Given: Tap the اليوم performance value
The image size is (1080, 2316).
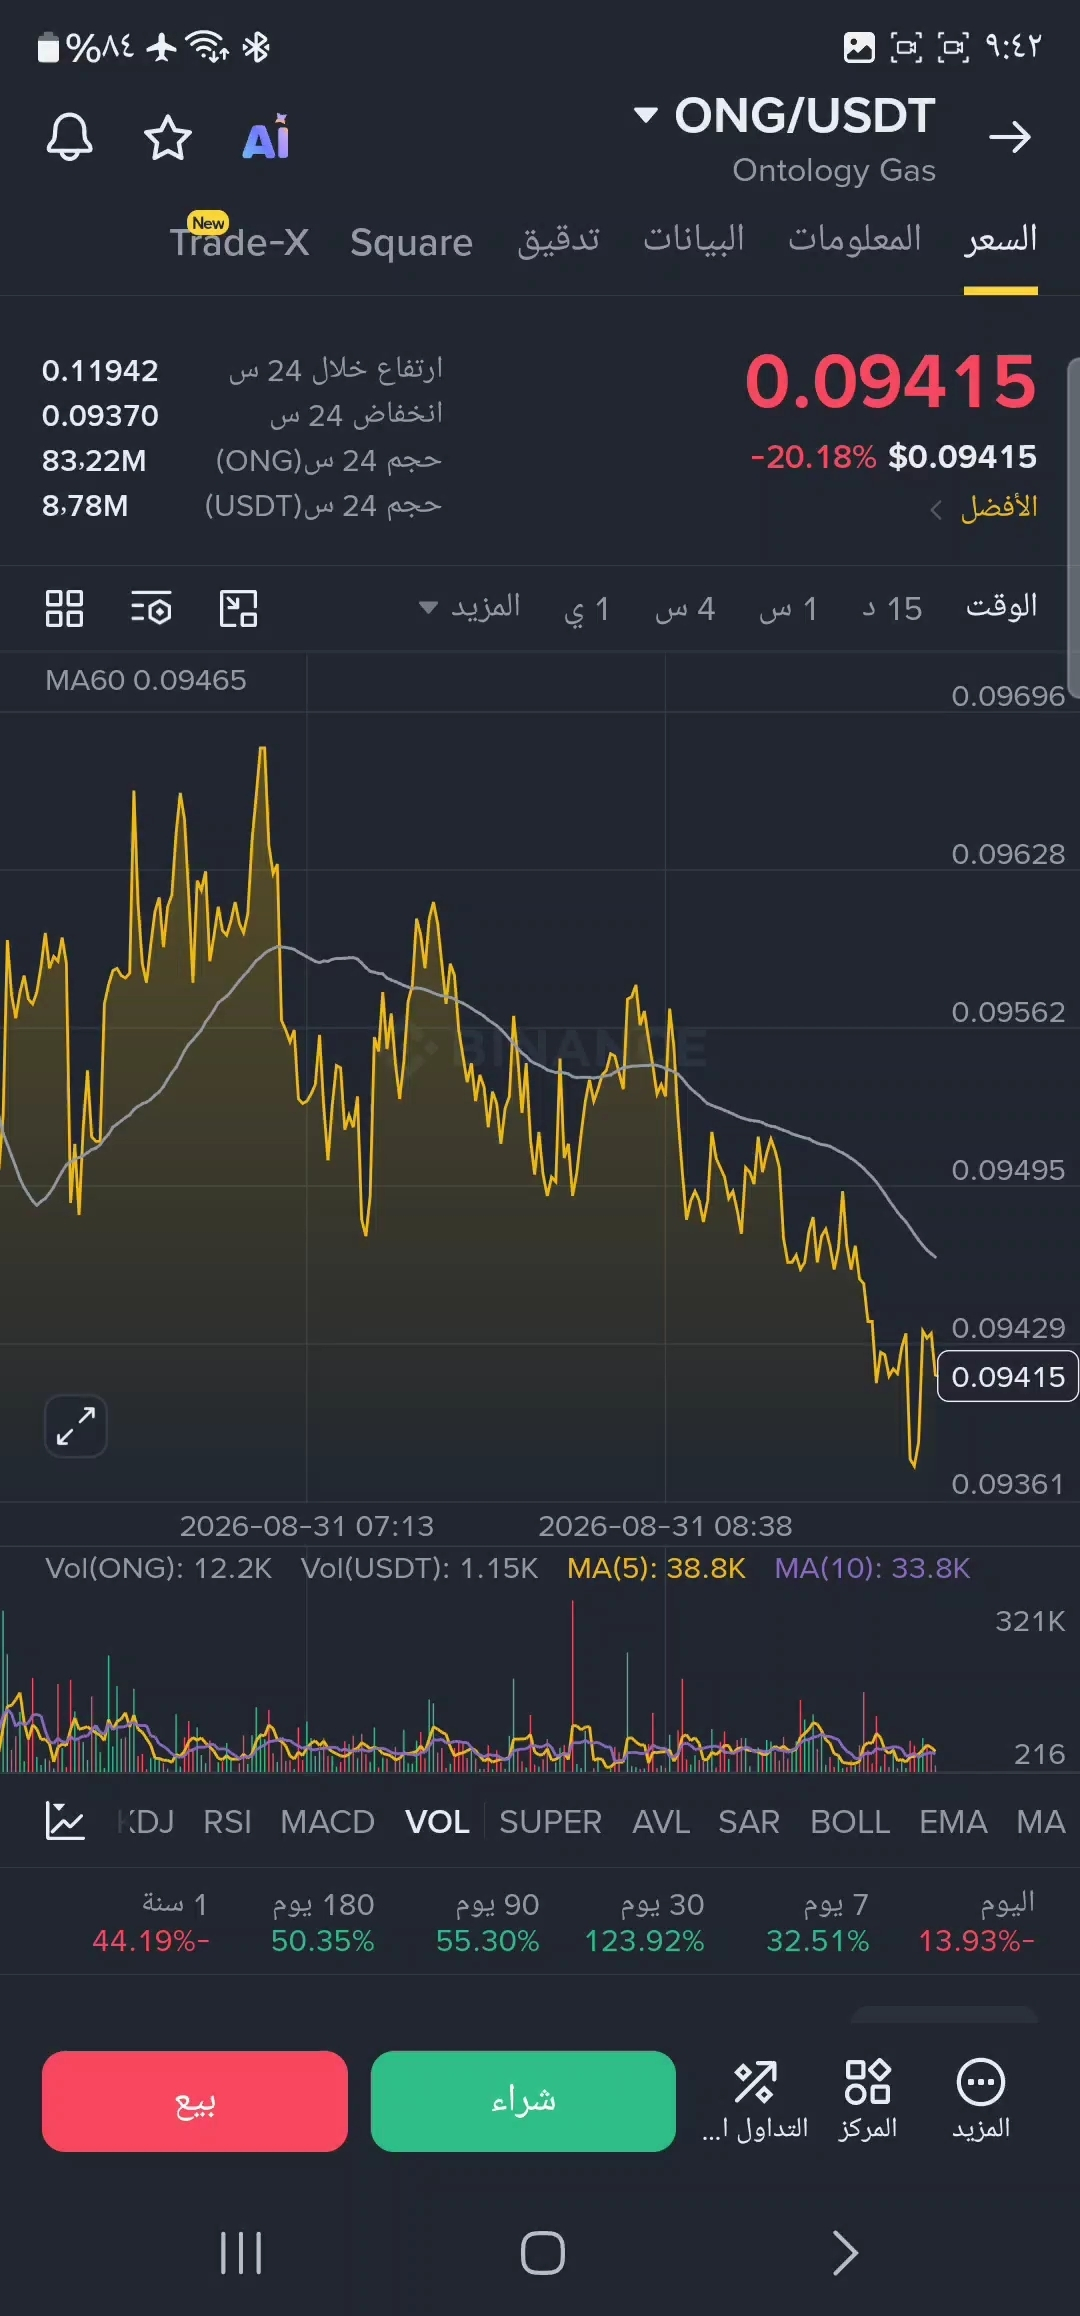Looking at the screenshot, I should point(976,1941).
